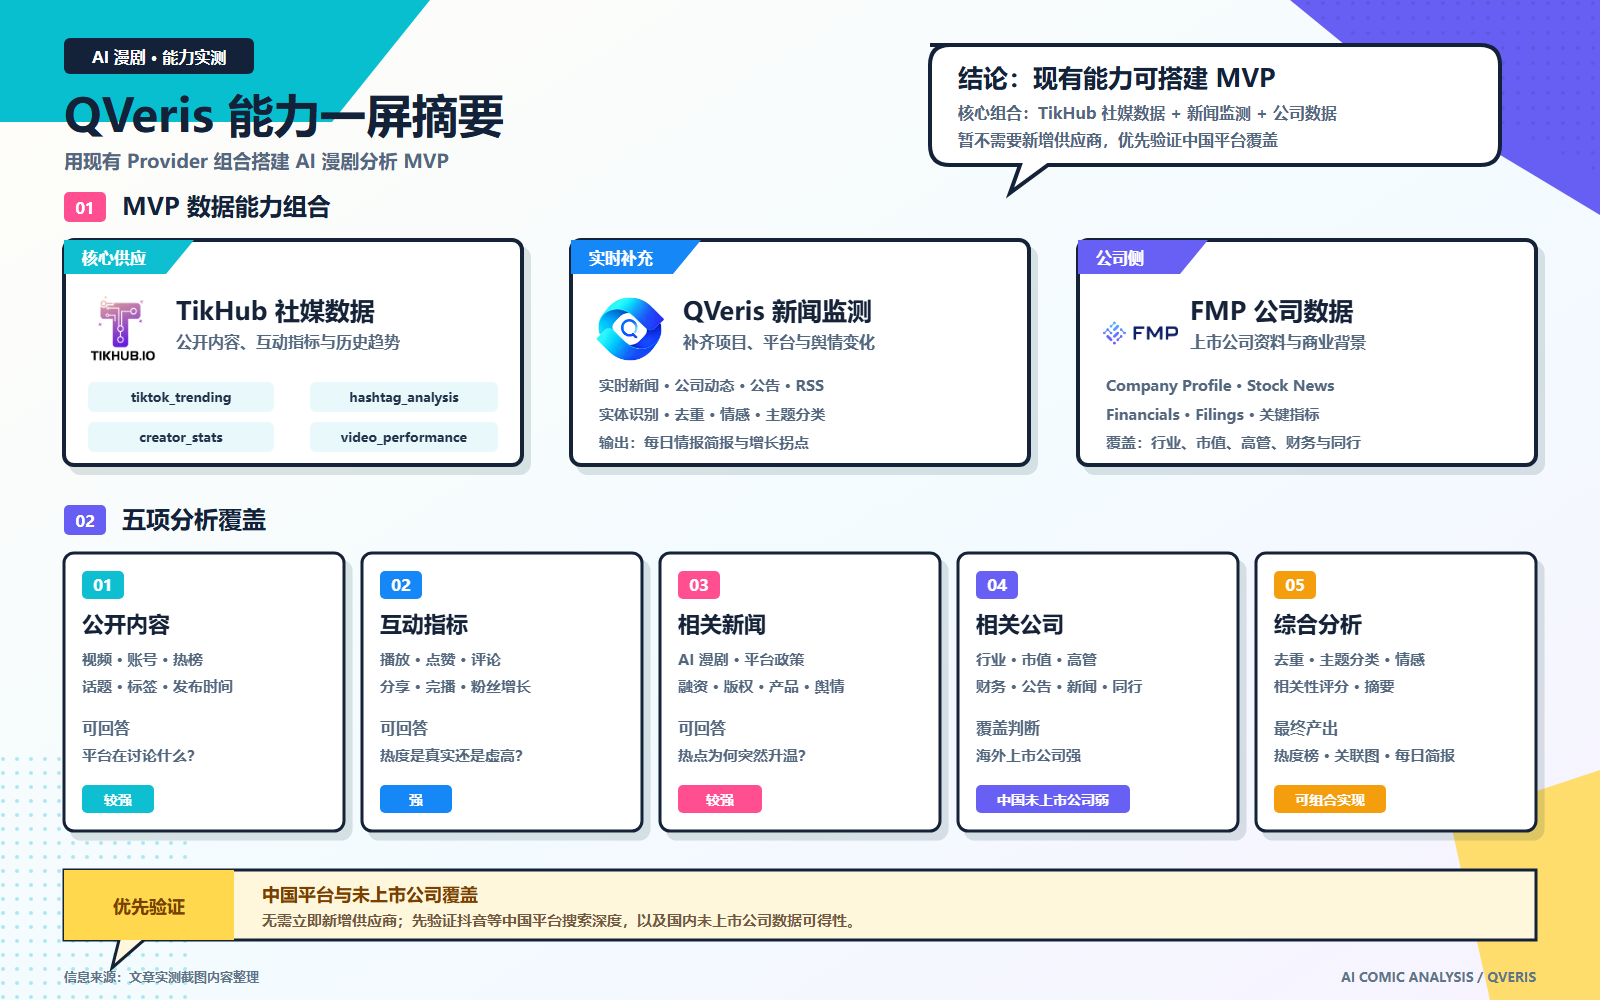The height and width of the screenshot is (1000, 1600).
Task: Click the source note 信息来源：文章实测截图内容整理
Action: coord(161,977)
